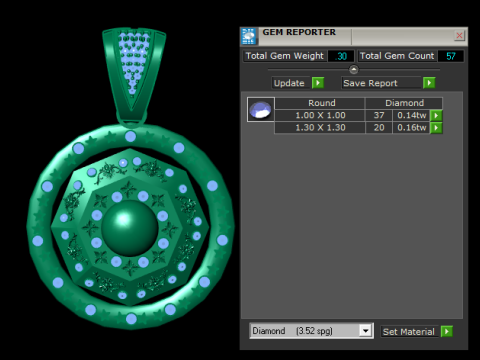Click the Total Gem Count label
480x360 pixels.
click(397, 56)
